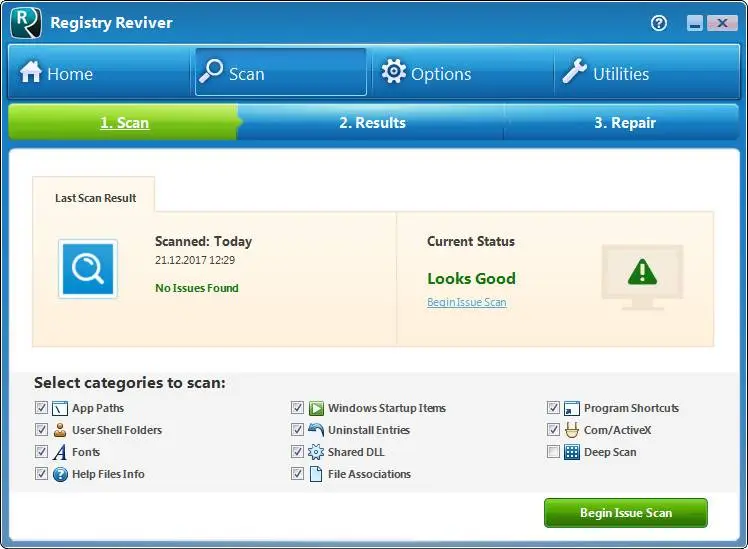Click the green Begin Issue Scan button
This screenshot has width=748, height=549.
(626, 513)
